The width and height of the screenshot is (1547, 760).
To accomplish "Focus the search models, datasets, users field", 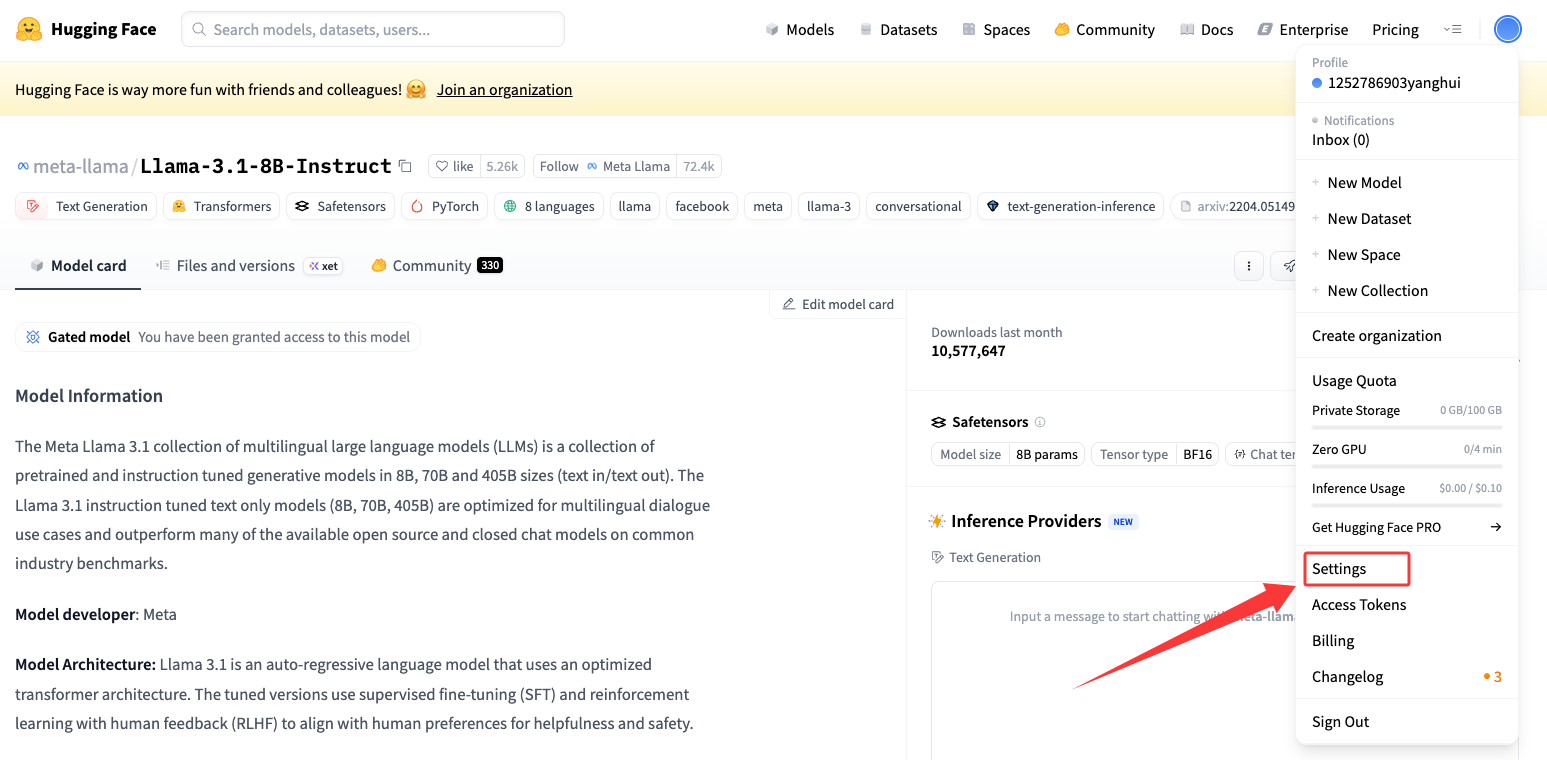I will 373,29.
